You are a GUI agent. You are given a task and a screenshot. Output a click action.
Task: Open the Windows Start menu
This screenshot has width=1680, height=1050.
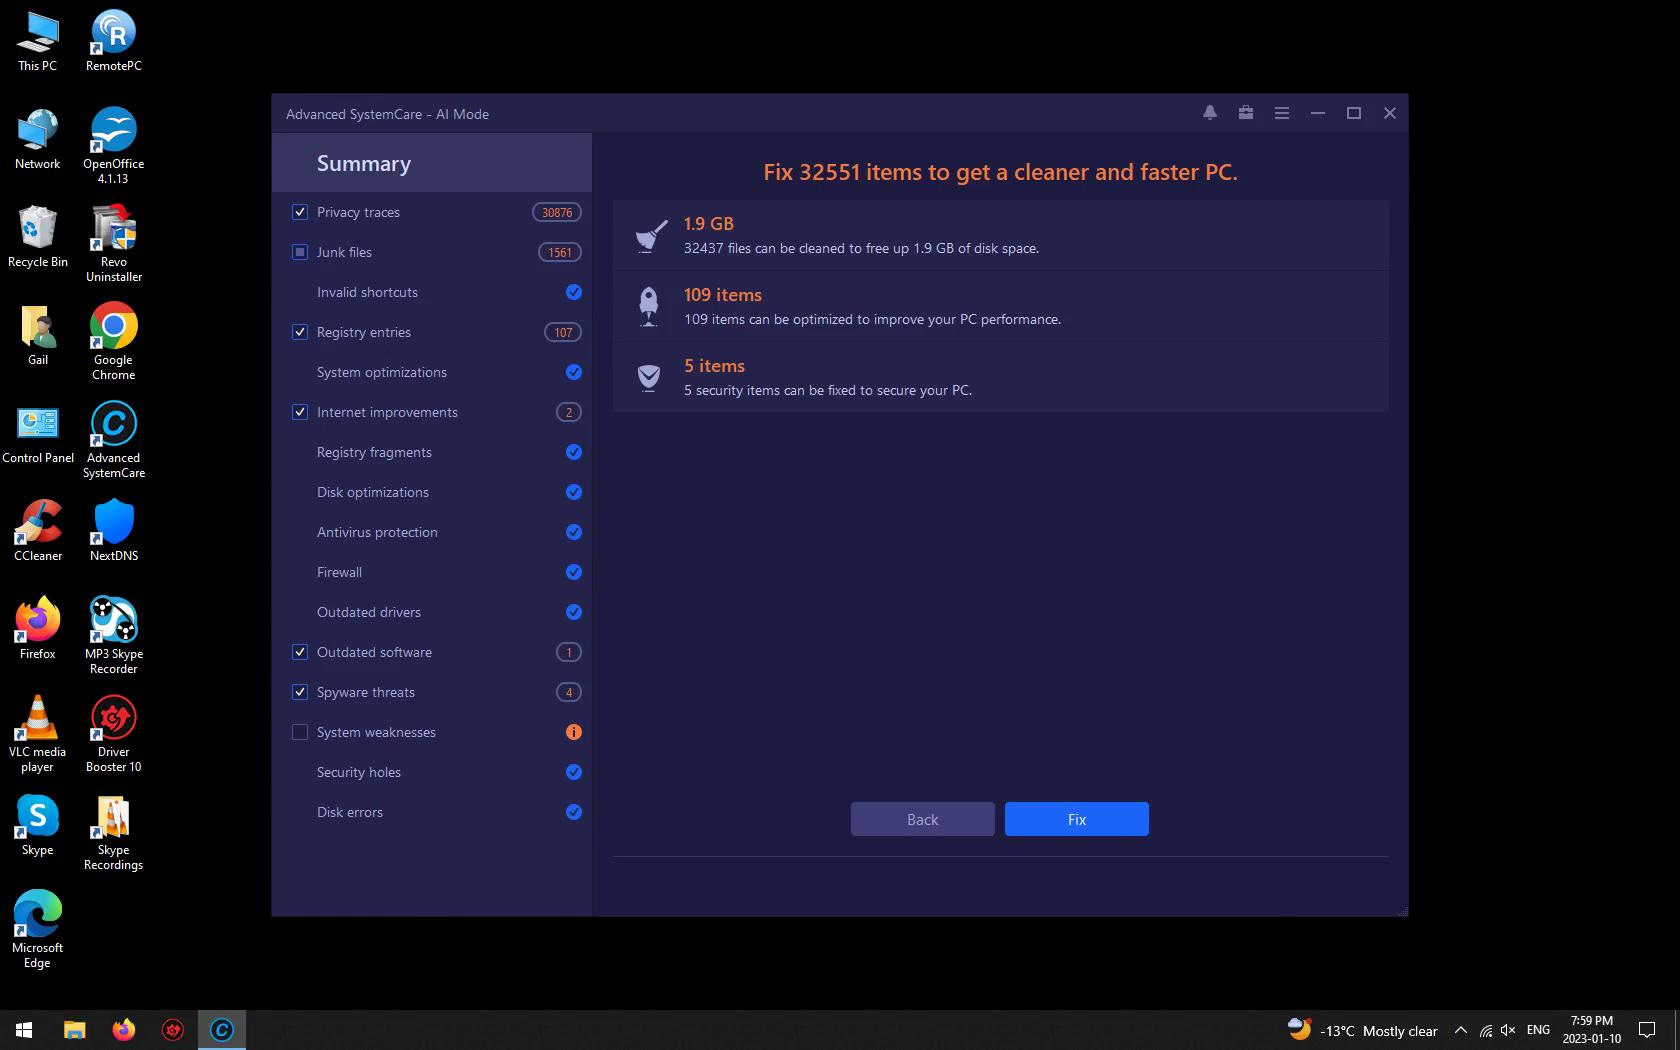[x=24, y=1029]
